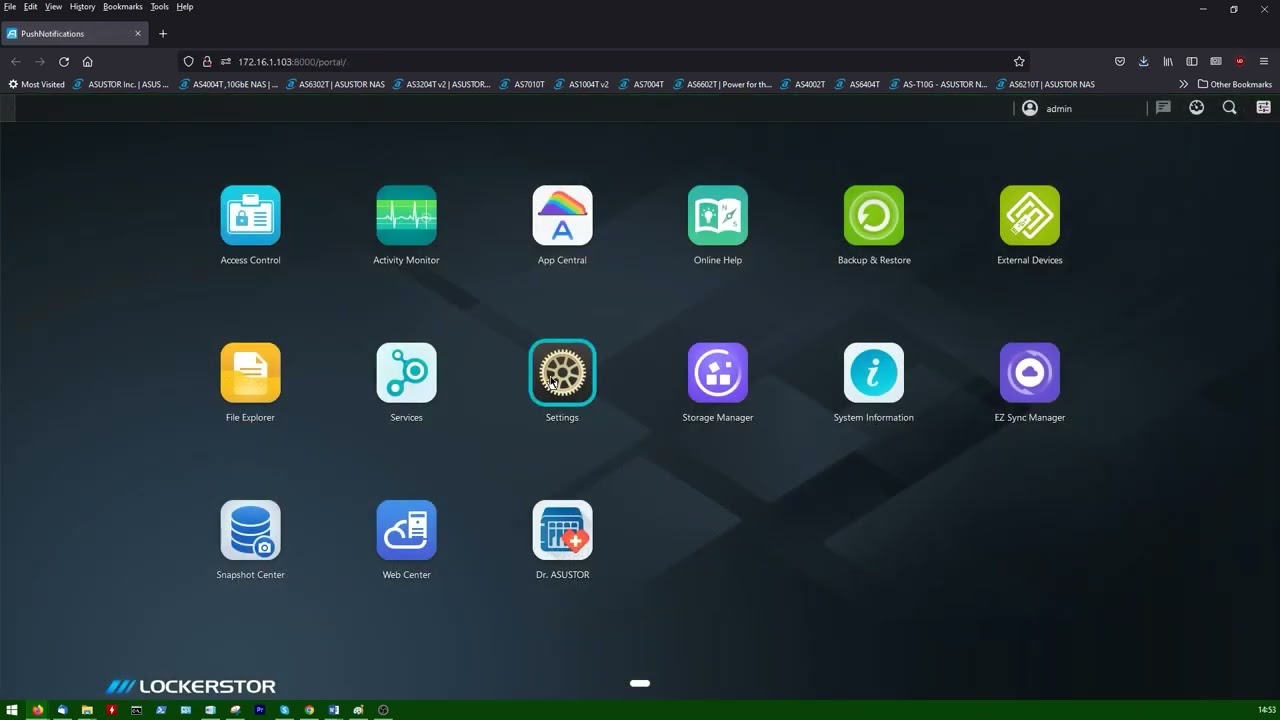The image size is (1280, 720).
Task: Open the browser Downloads panel
Action: (1144, 61)
